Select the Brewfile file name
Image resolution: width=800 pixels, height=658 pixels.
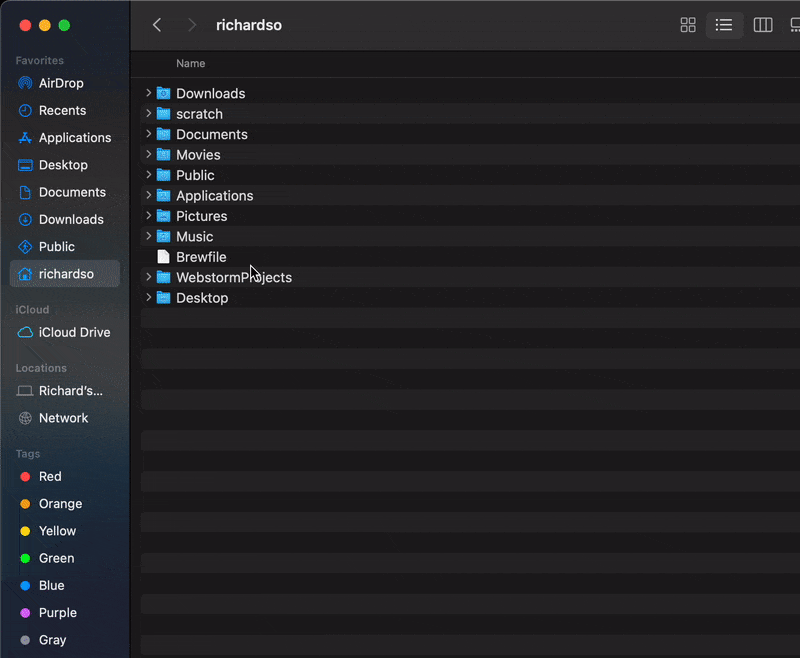201,257
